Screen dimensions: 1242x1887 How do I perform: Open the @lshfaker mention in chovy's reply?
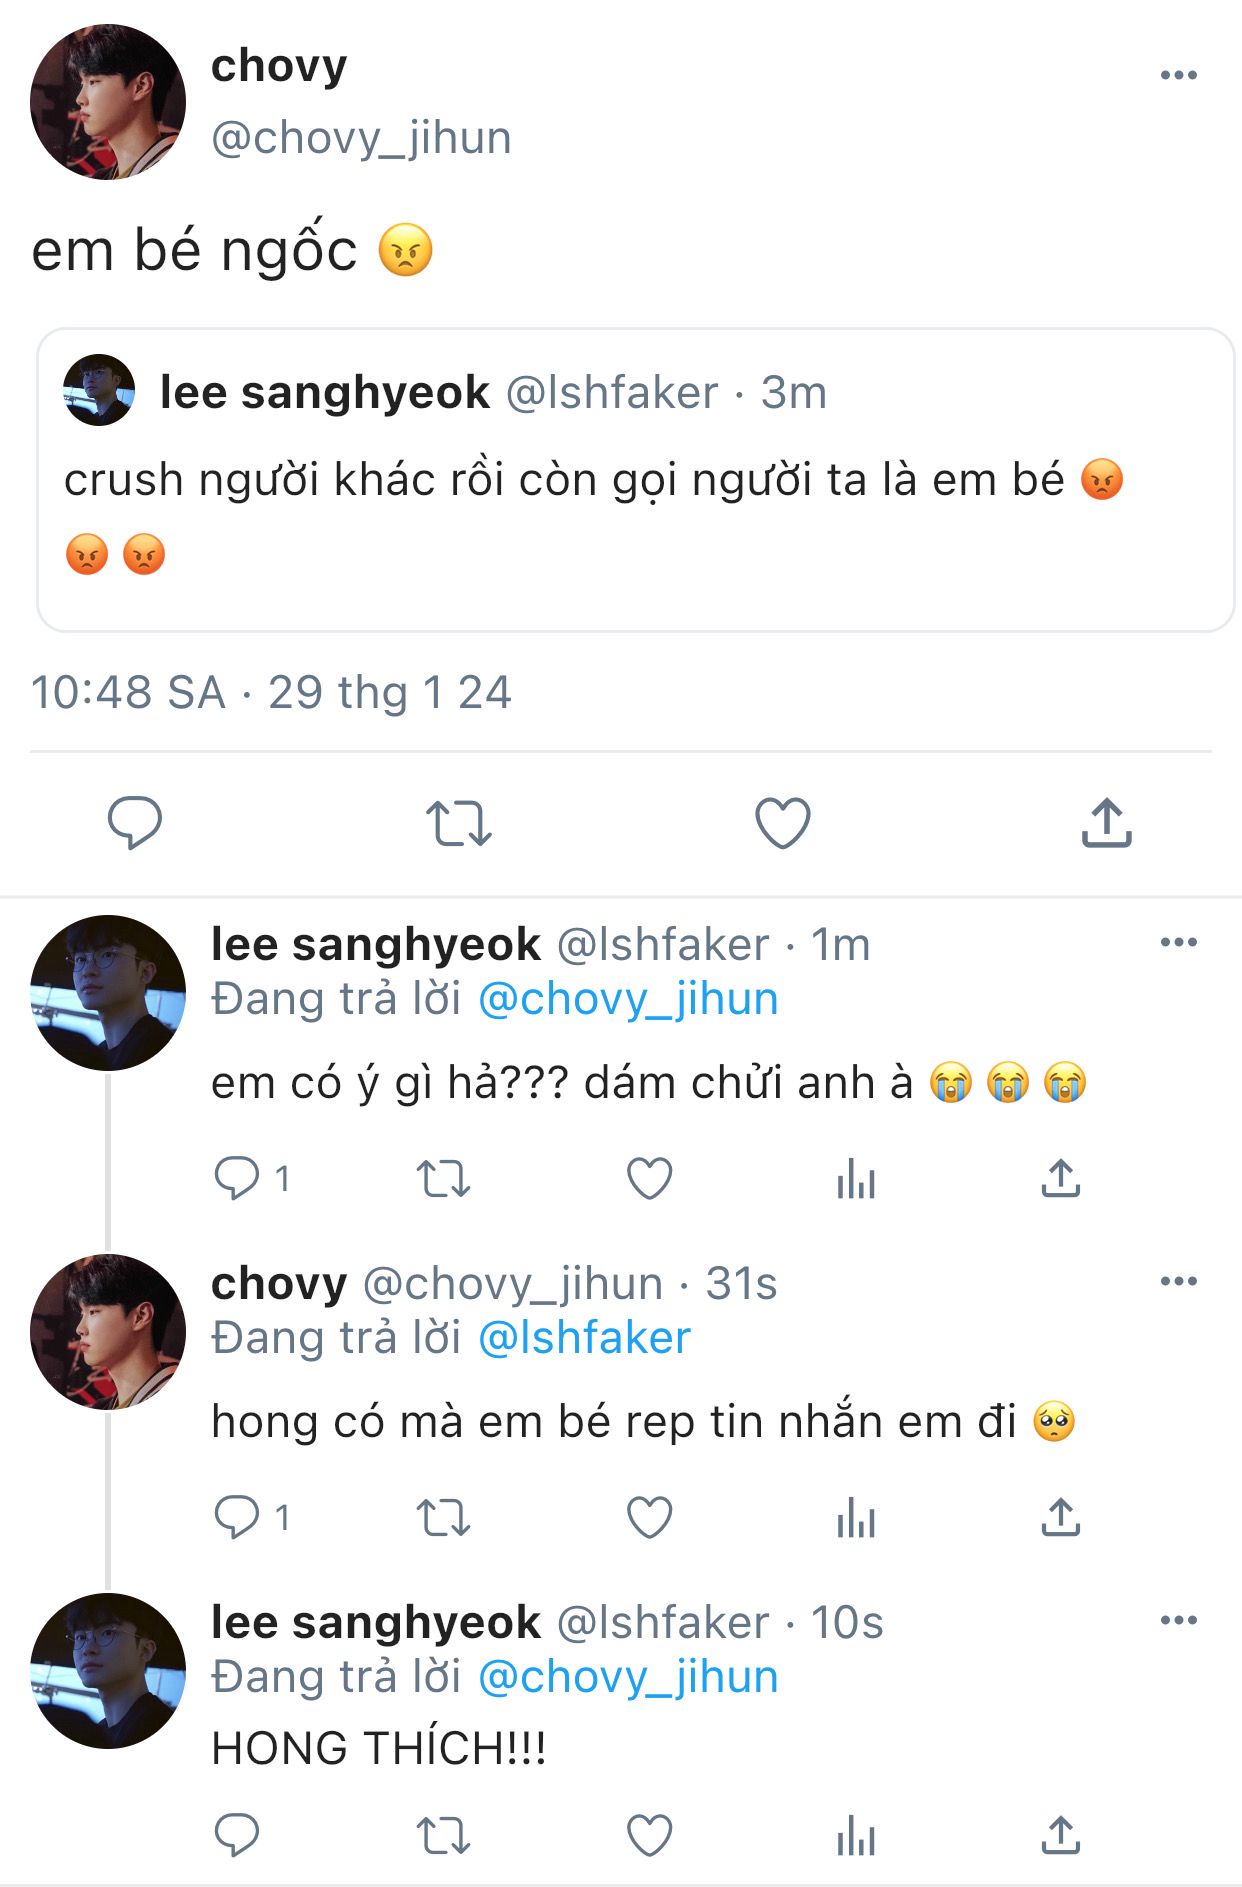coord(584,1338)
